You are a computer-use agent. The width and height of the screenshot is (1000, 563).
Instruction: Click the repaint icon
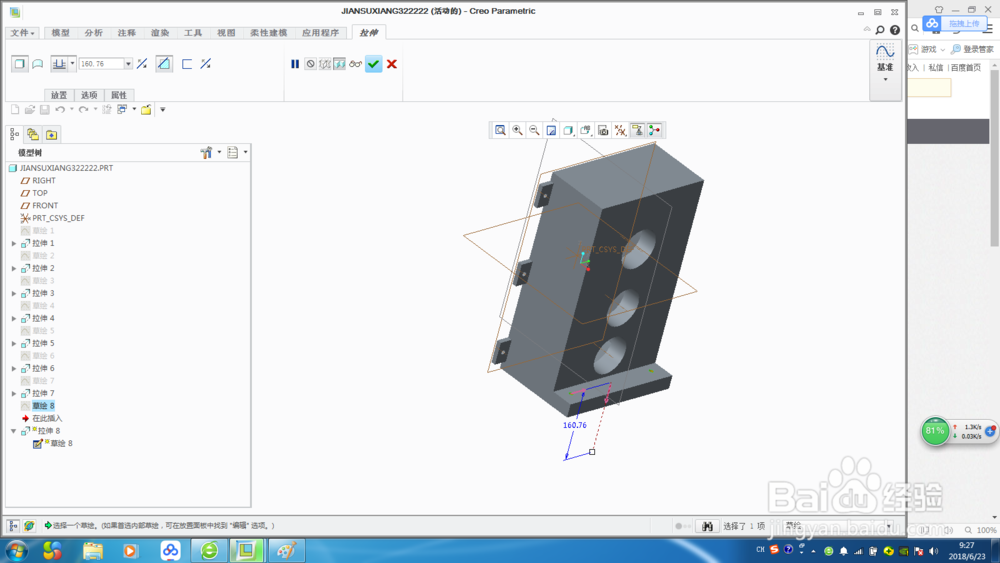551,130
